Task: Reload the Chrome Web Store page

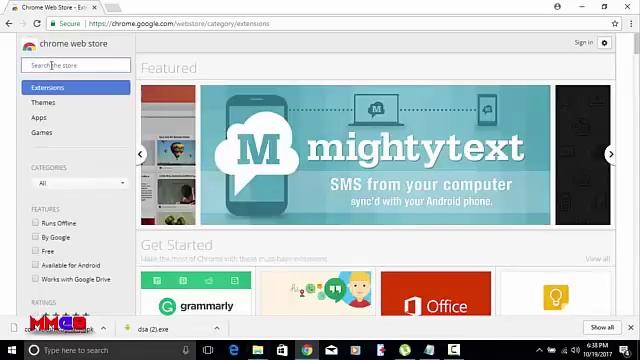Action: click(37, 24)
